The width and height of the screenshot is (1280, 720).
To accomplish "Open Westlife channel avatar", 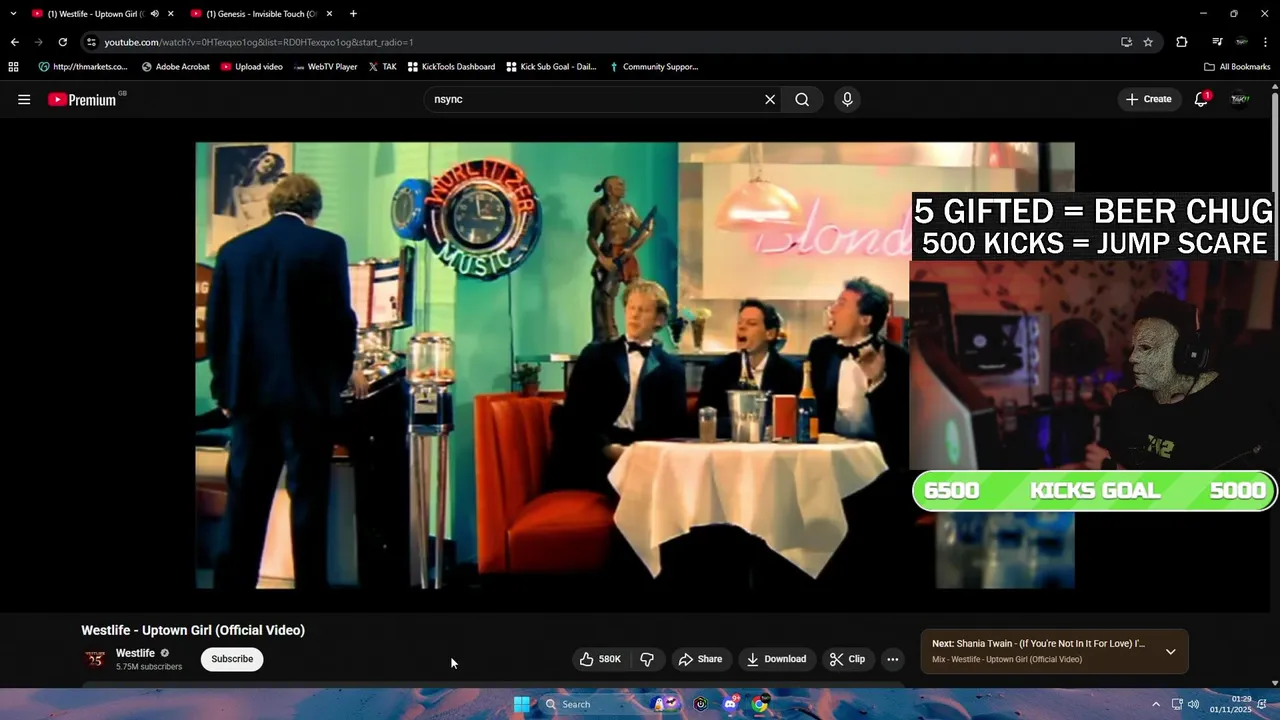I will (95, 659).
